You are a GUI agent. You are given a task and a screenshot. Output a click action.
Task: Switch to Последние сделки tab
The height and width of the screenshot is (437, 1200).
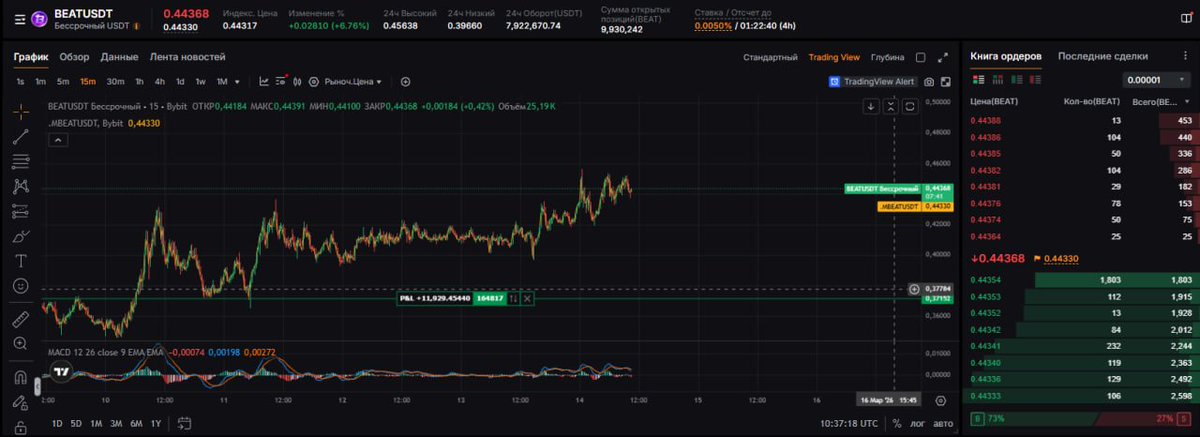coord(1103,56)
